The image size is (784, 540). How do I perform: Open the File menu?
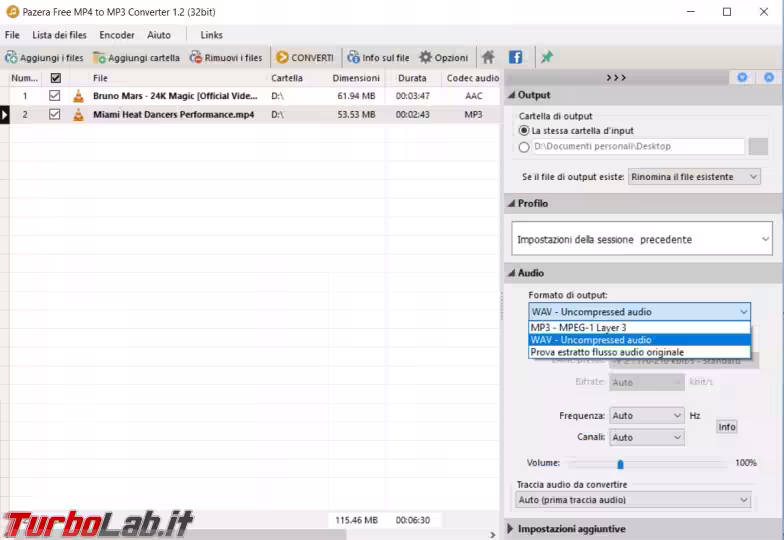pyautogui.click(x=12, y=35)
